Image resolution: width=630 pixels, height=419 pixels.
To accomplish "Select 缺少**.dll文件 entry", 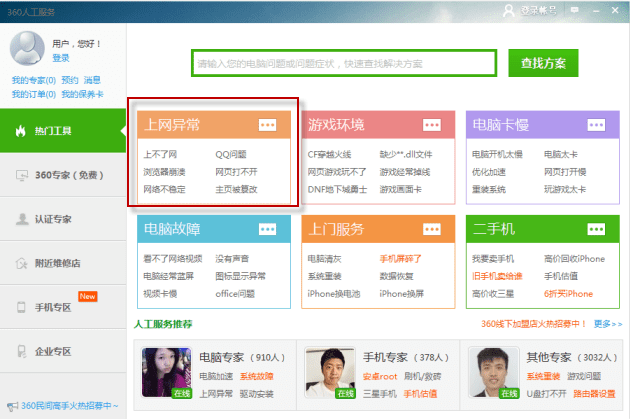I will pyautogui.click(x=406, y=154).
